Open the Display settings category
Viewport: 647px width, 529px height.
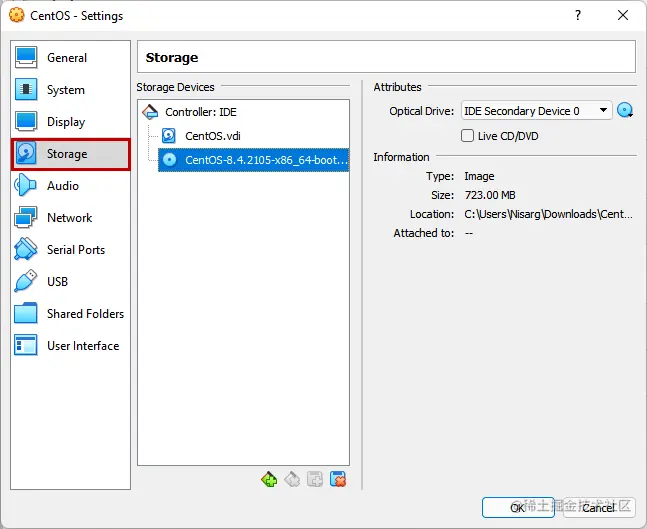[x=71, y=122]
